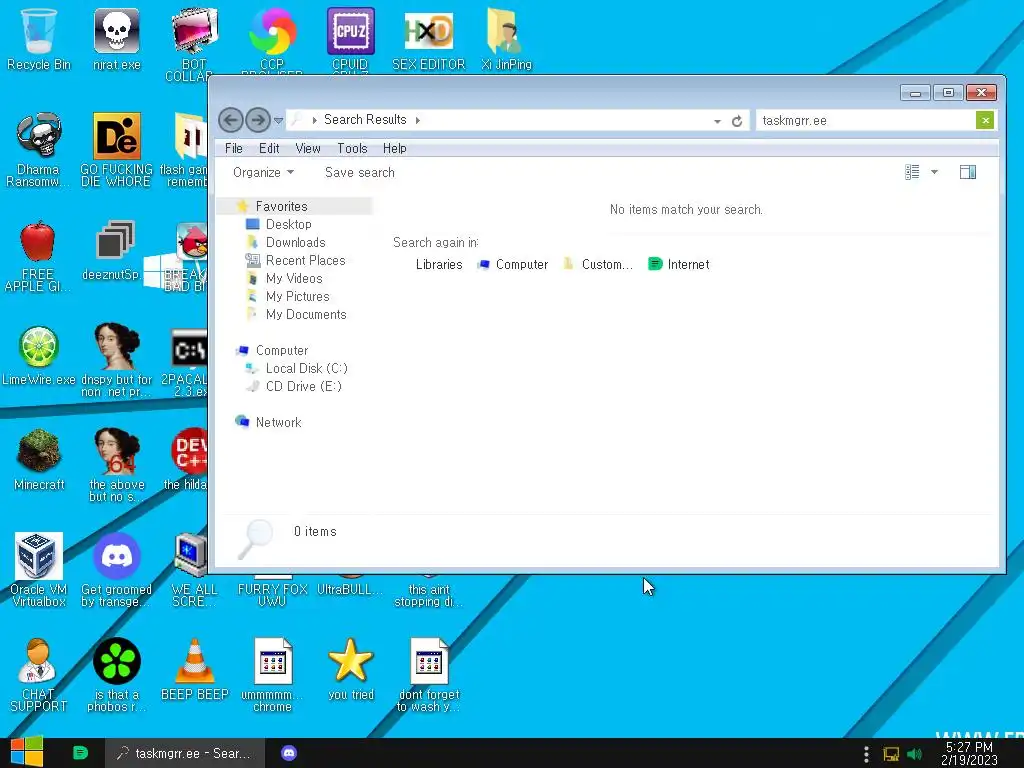Open the Tools menu
Image resolution: width=1024 pixels, height=768 pixels.
point(352,148)
